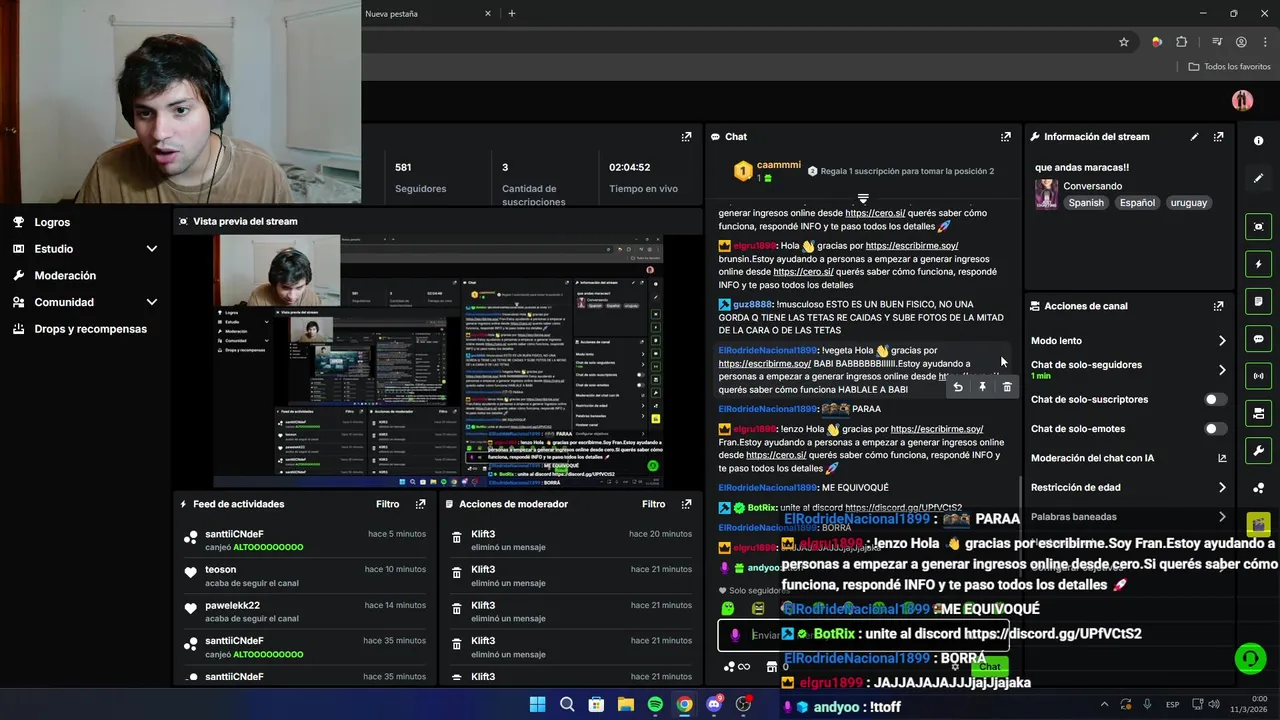
Task: Open Moderación in the sidebar
Action: click(x=65, y=275)
